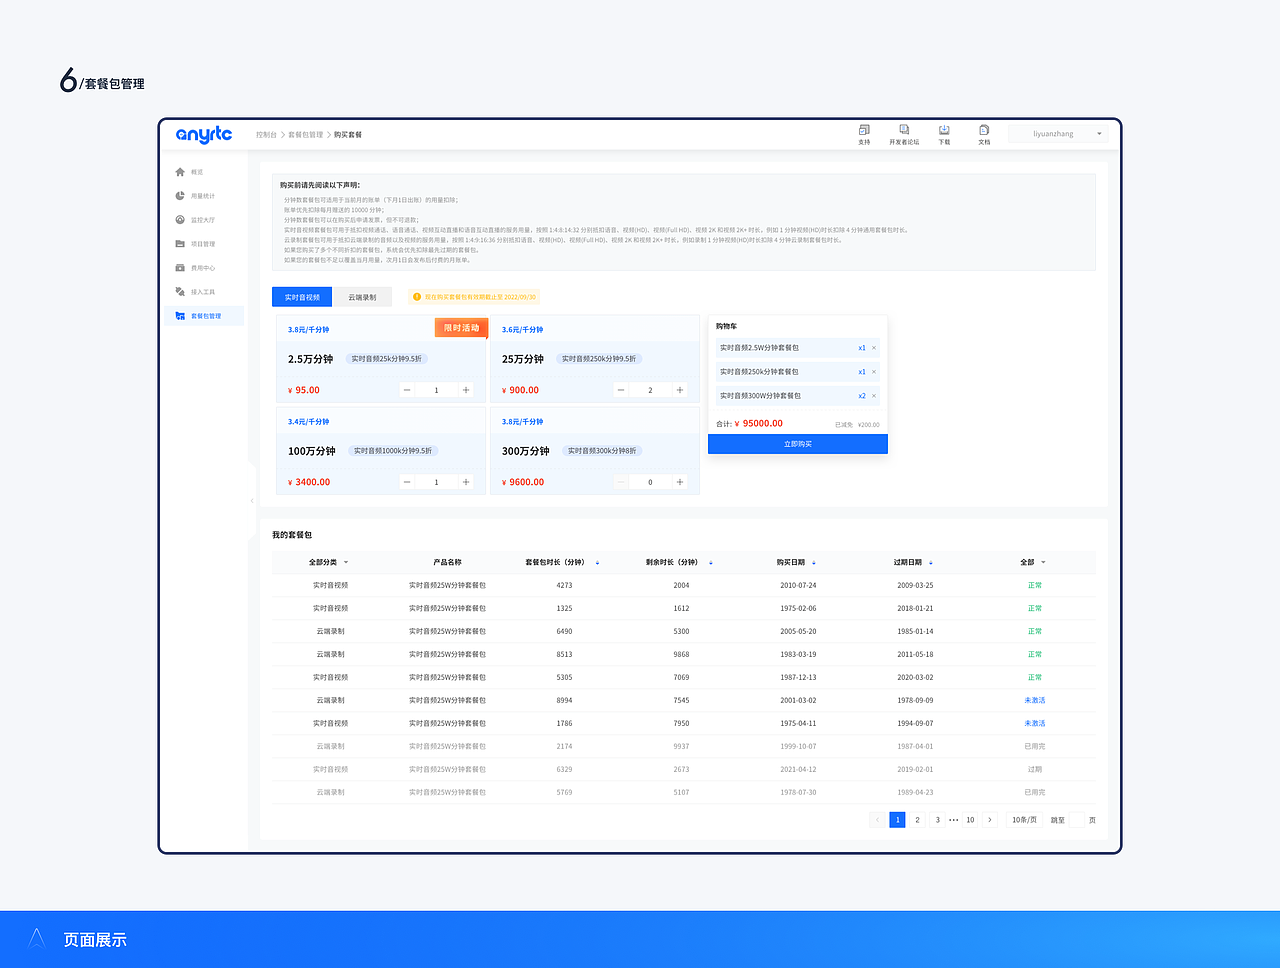1280x968 pixels.
Task: Go to 控制台 in the breadcrumb
Action: [266, 134]
